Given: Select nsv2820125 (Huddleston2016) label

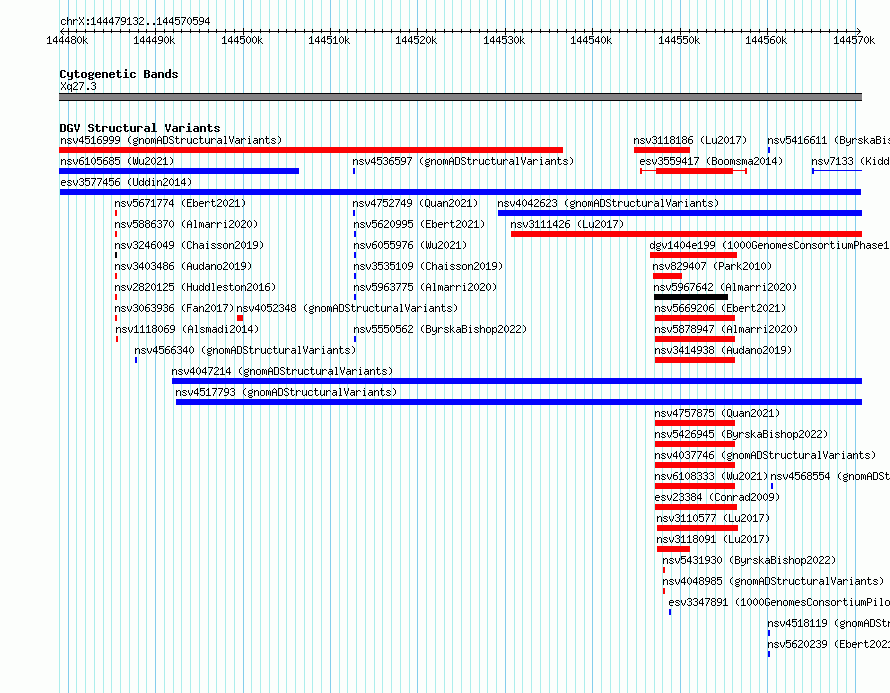Looking at the screenshot, I should pyautogui.click(x=195, y=287).
